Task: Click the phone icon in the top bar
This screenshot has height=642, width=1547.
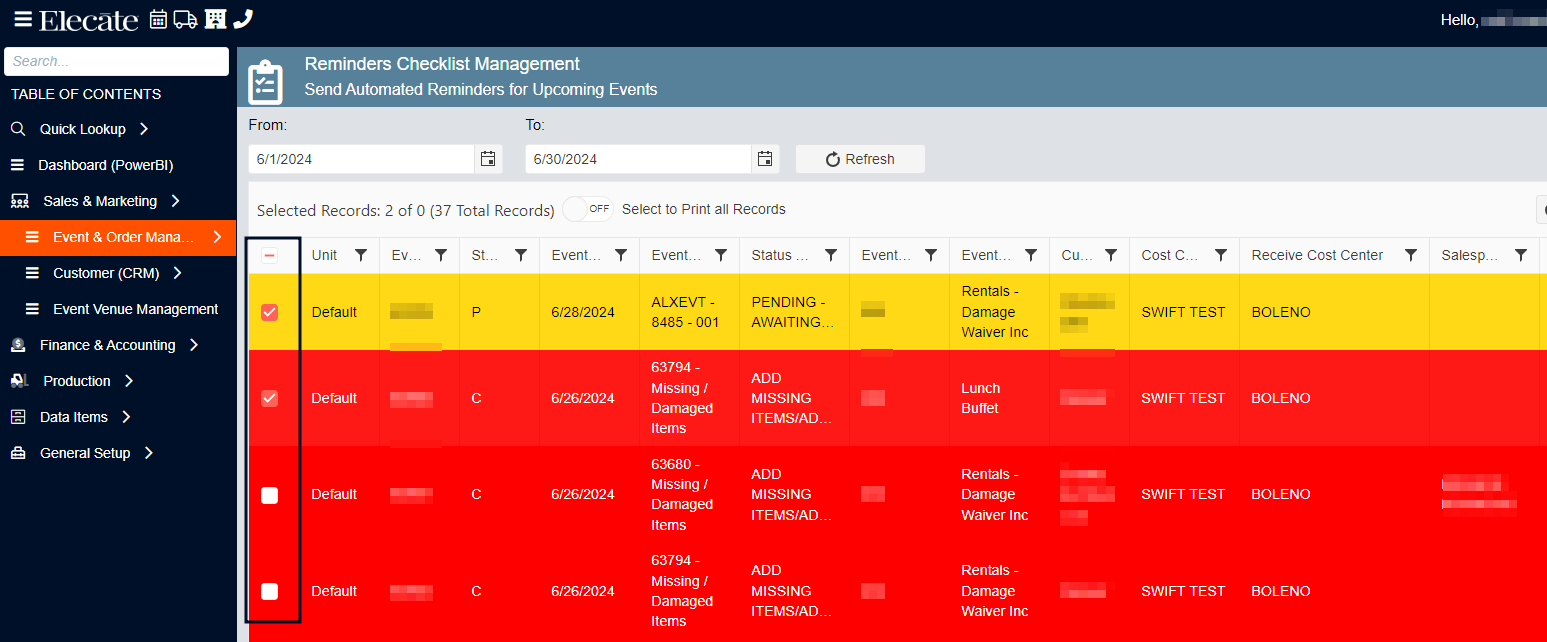Action: coord(242,18)
